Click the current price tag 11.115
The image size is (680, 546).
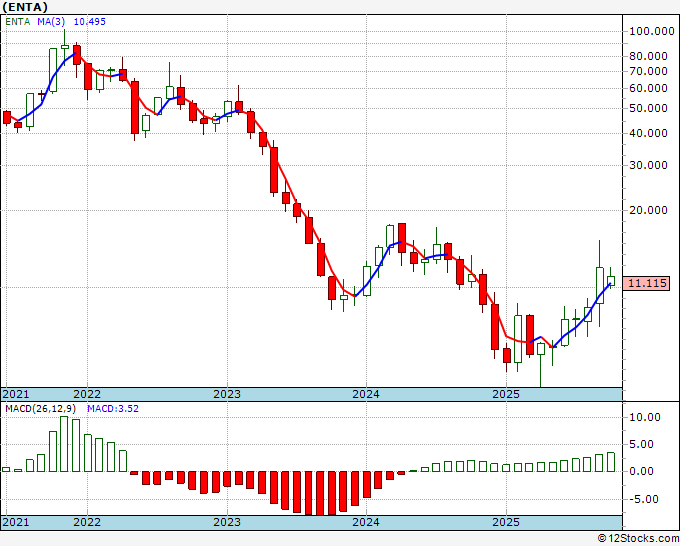click(647, 284)
